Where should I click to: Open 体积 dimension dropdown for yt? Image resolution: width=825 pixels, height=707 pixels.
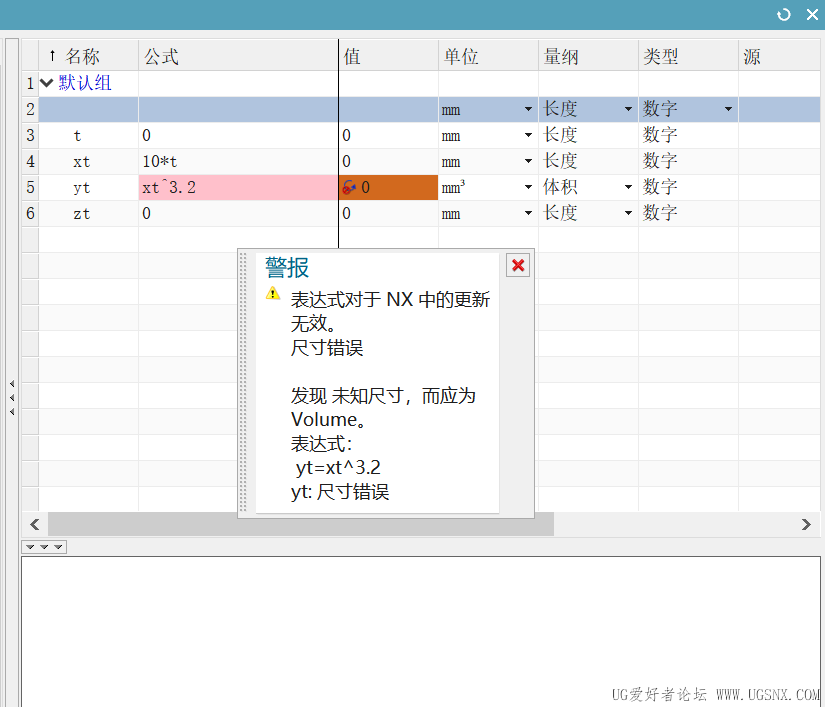tap(628, 187)
